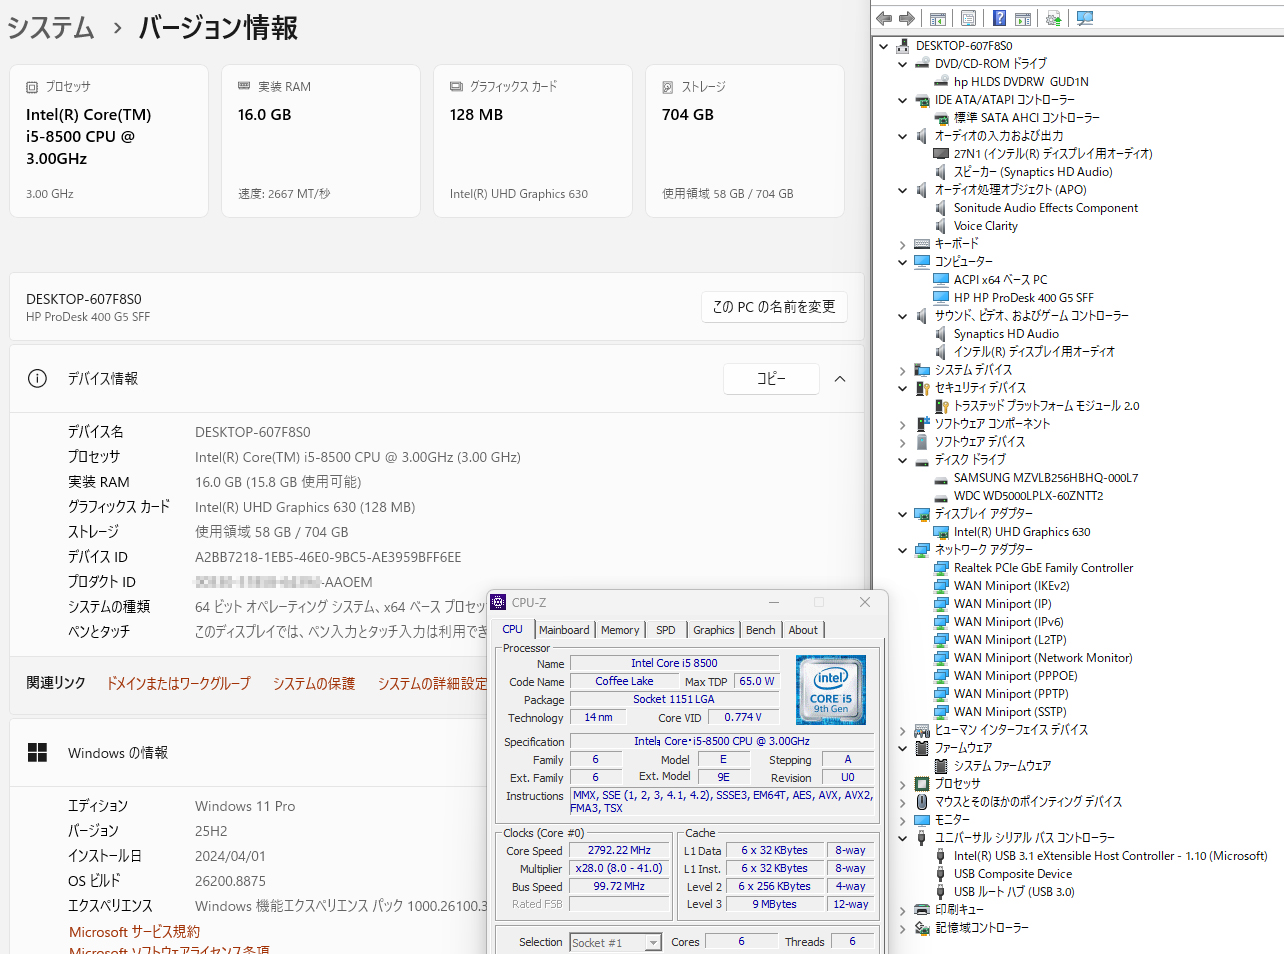
Task: Select USB ルート ハブ (USB 3.0) in device tree
Action: (1014, 892)
